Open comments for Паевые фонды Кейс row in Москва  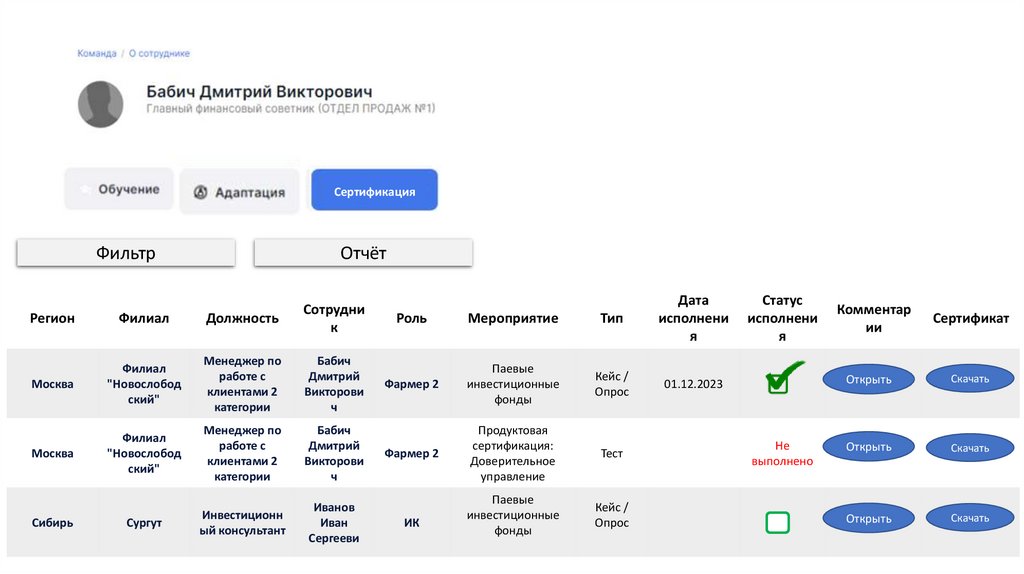tap(868, 379)
